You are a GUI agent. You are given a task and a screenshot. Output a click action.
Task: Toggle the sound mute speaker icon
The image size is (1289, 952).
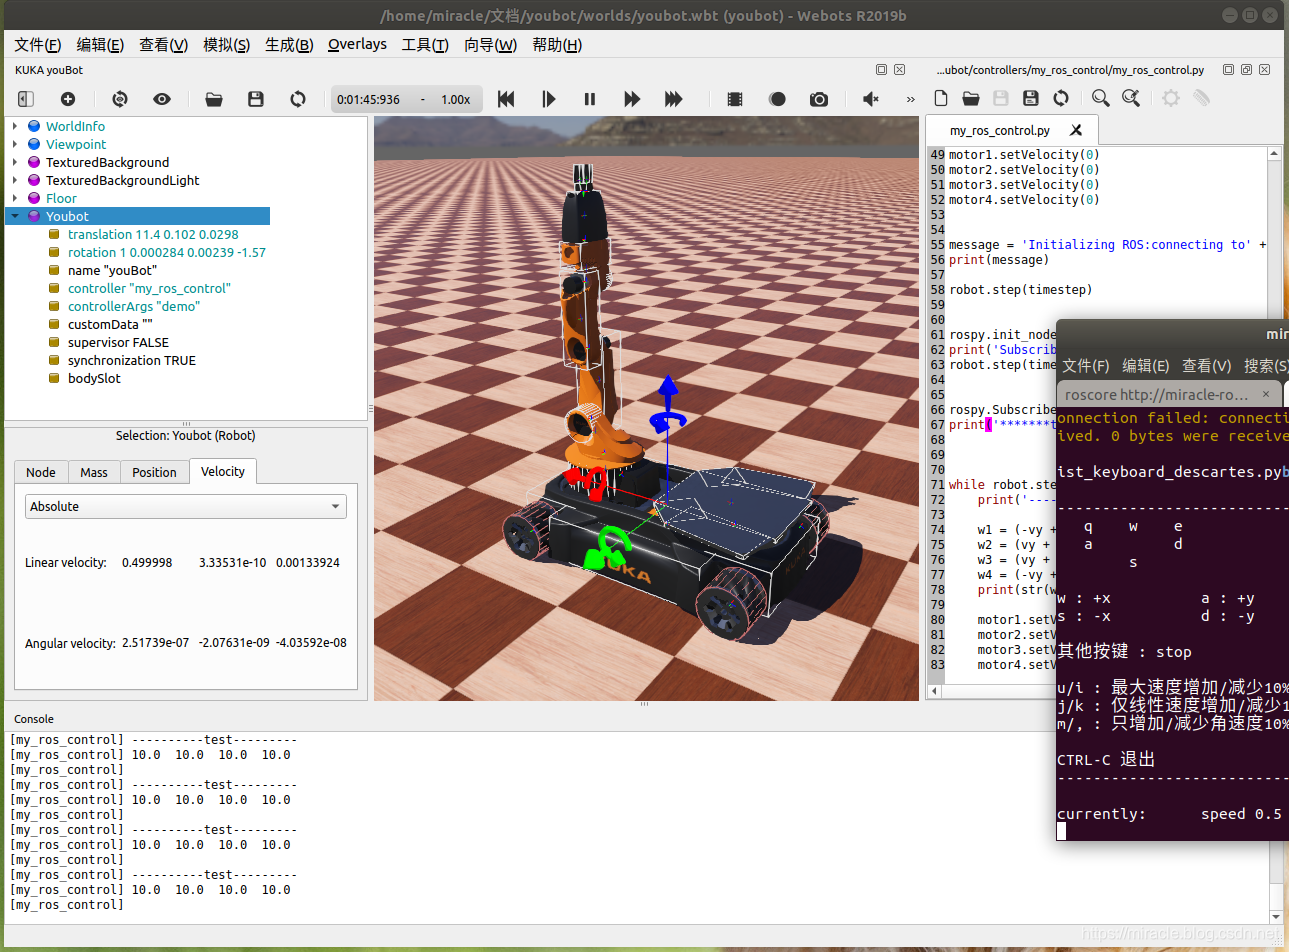871,99
